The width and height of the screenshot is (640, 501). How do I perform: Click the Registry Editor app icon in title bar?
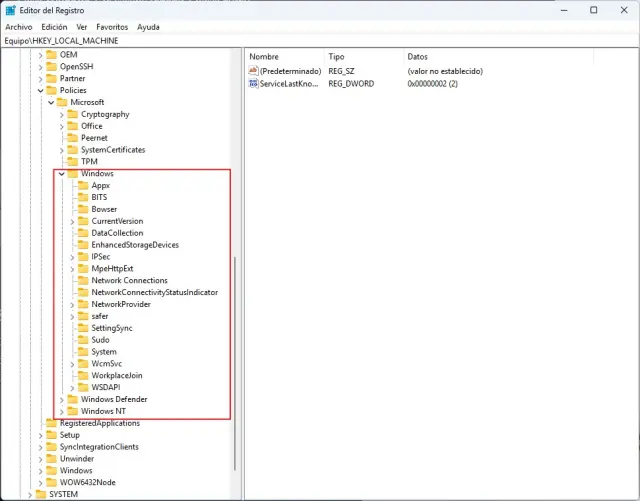point(10,9)
